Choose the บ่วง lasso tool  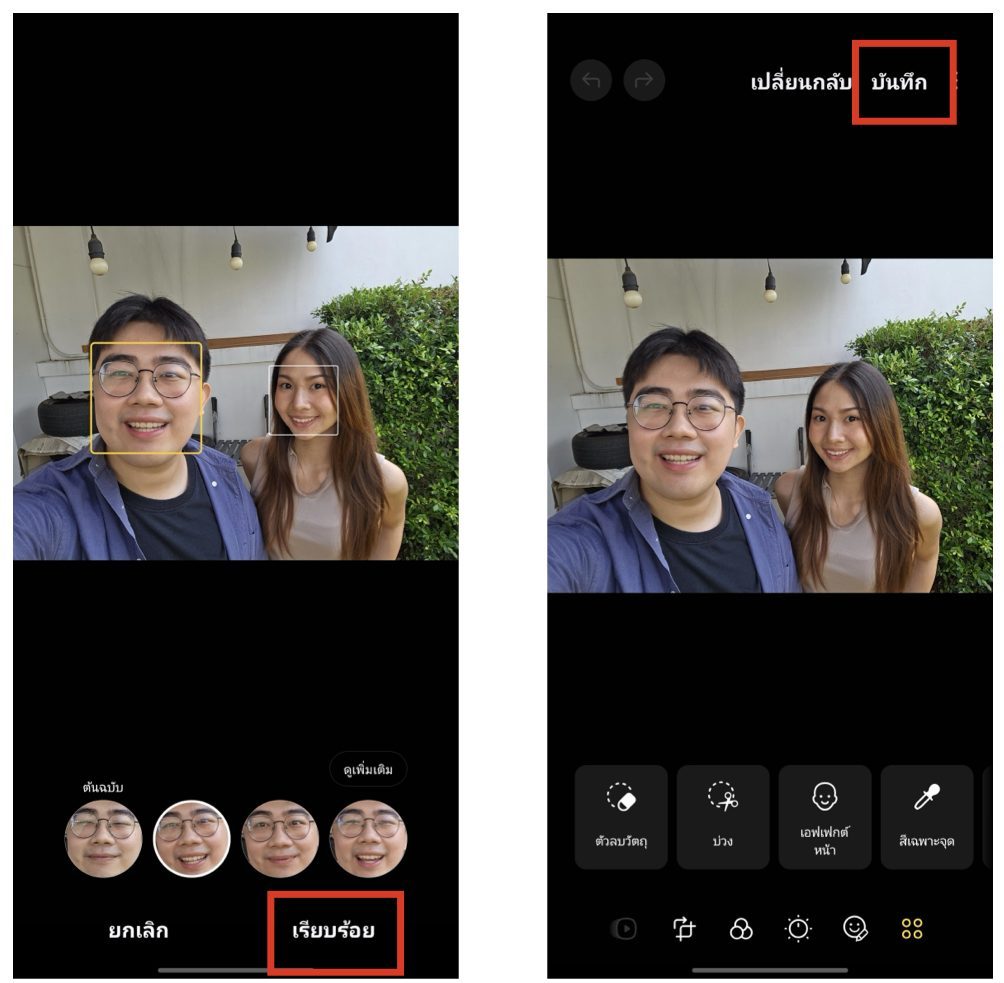tap(723, 816)
